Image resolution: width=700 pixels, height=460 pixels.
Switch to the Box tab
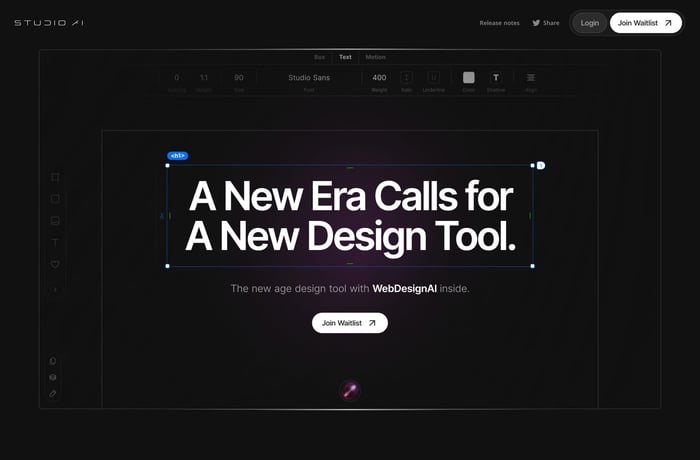point(320,57)
